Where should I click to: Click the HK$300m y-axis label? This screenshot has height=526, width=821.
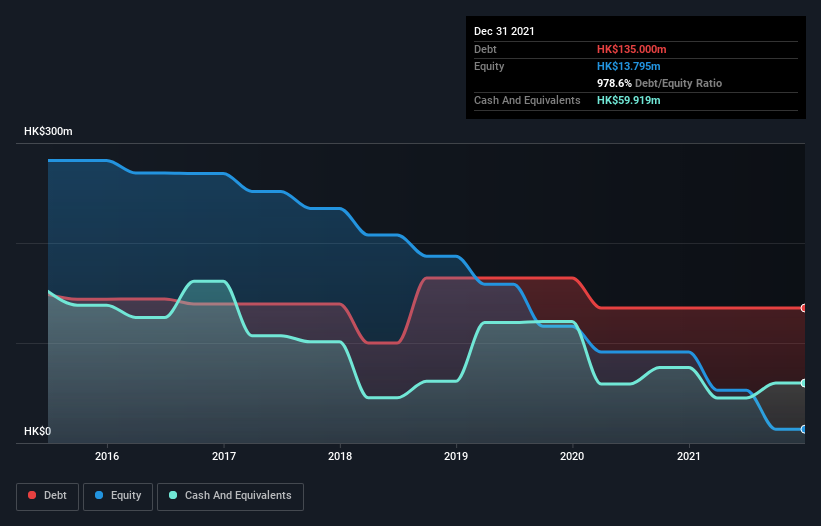[x=48, y=131]
